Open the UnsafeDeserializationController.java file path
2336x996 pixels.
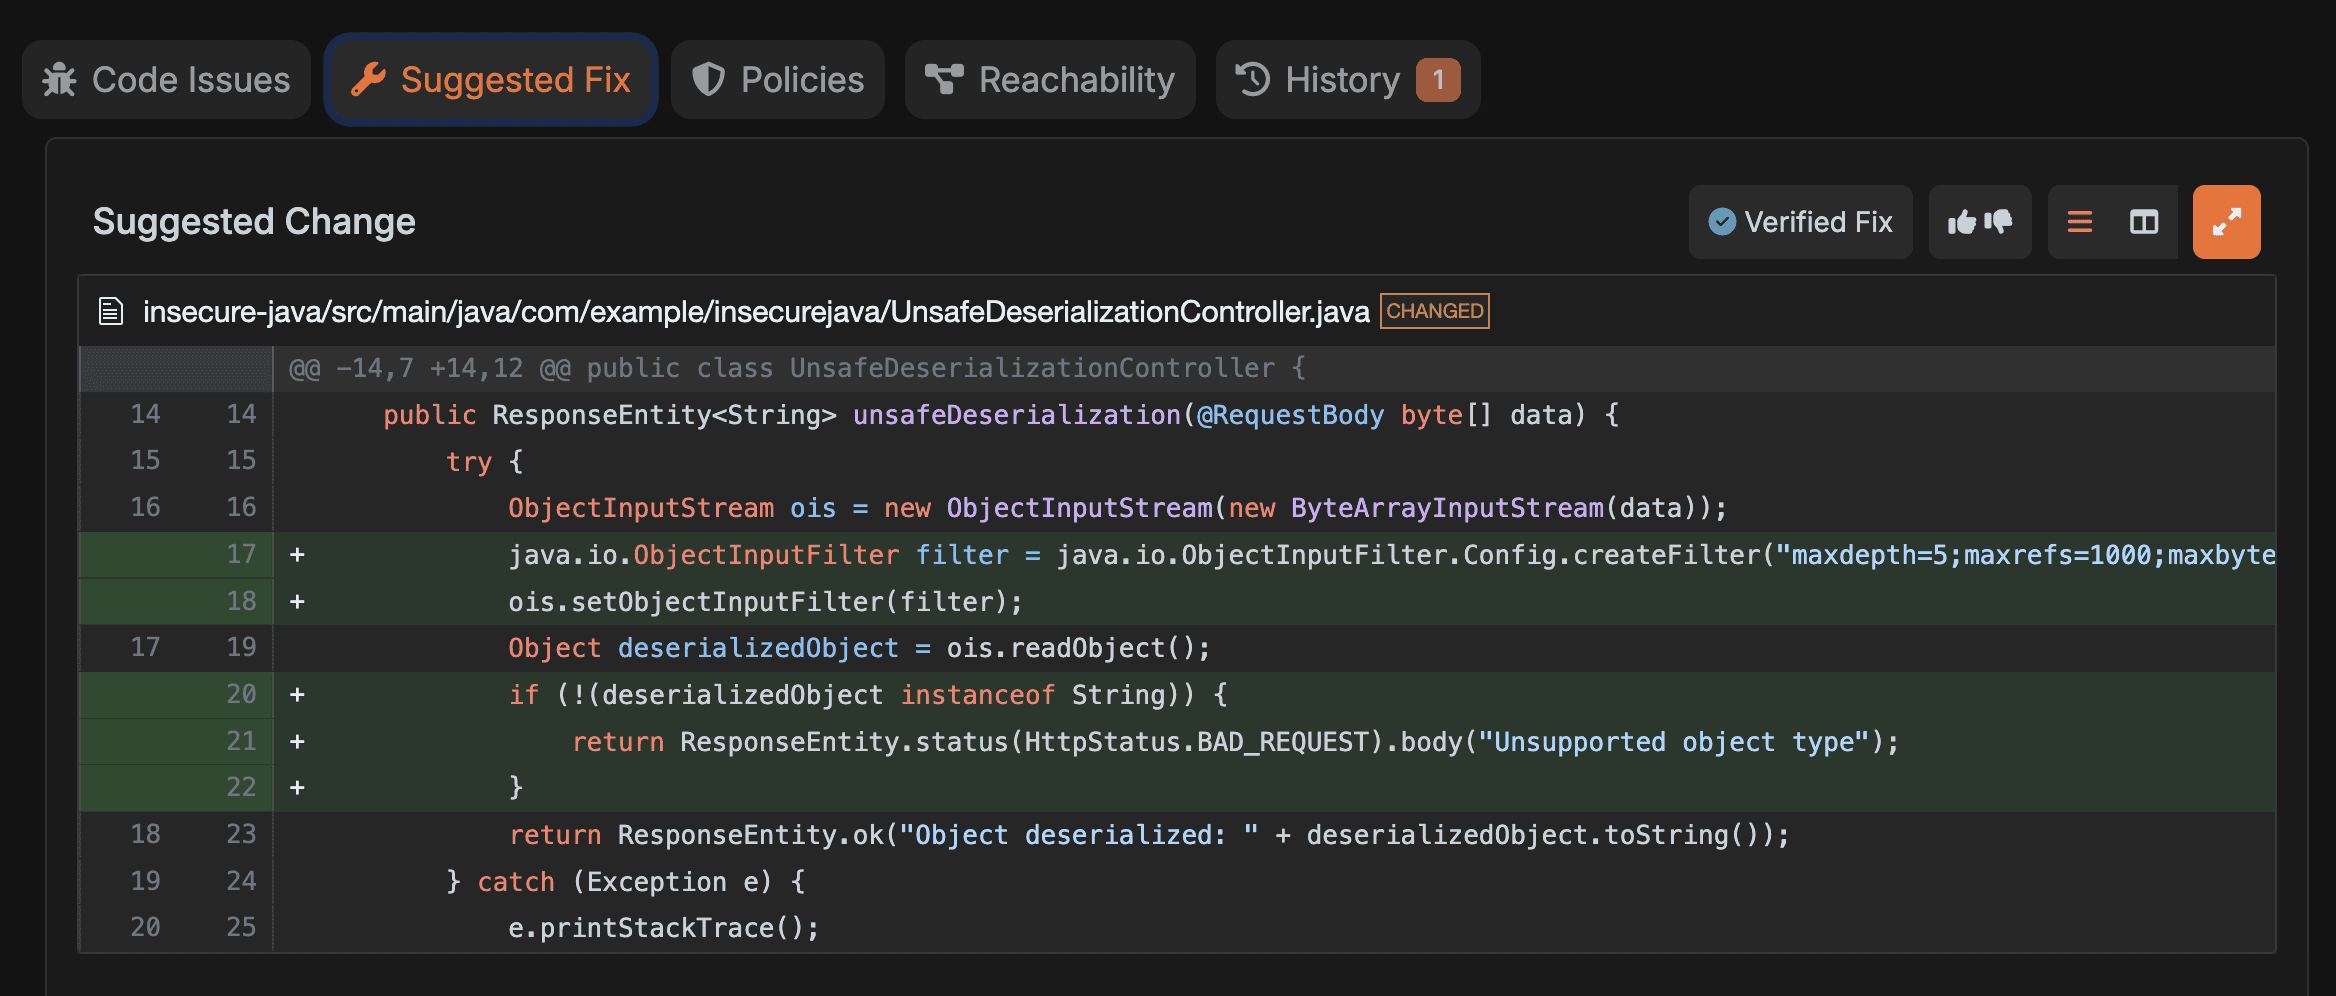pyautogui.click(x=755, y=312)
